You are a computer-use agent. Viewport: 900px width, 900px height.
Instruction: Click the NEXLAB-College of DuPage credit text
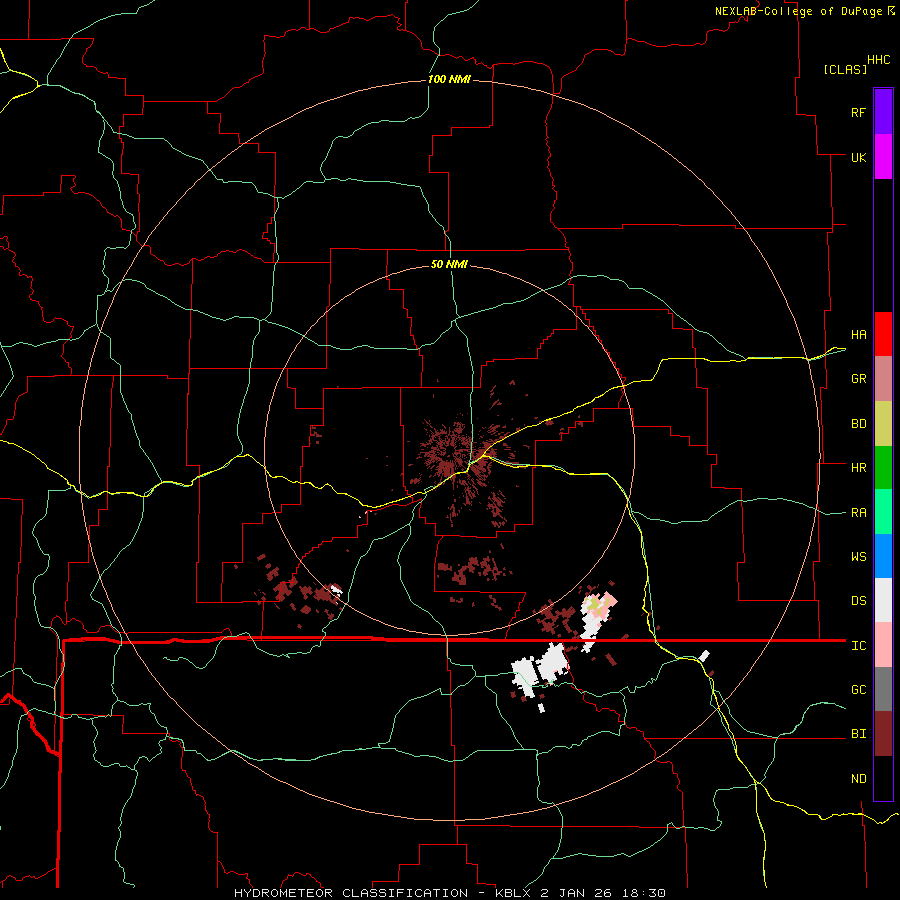click(x=798, y=11)
